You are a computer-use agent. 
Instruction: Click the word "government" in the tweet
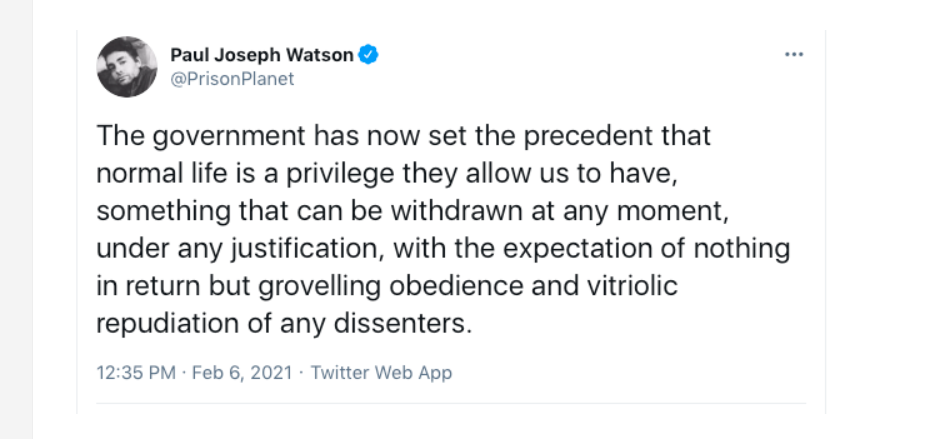pos(229,137)
